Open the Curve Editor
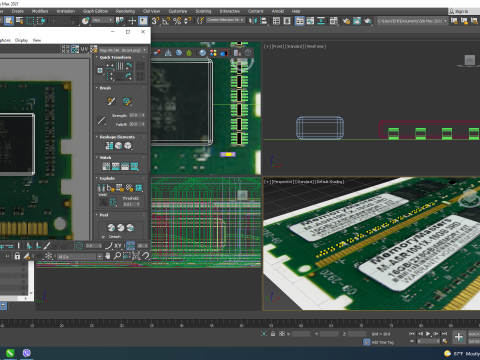Image resolution: width=480 pixels, height=360 pixels. [310, 21]
